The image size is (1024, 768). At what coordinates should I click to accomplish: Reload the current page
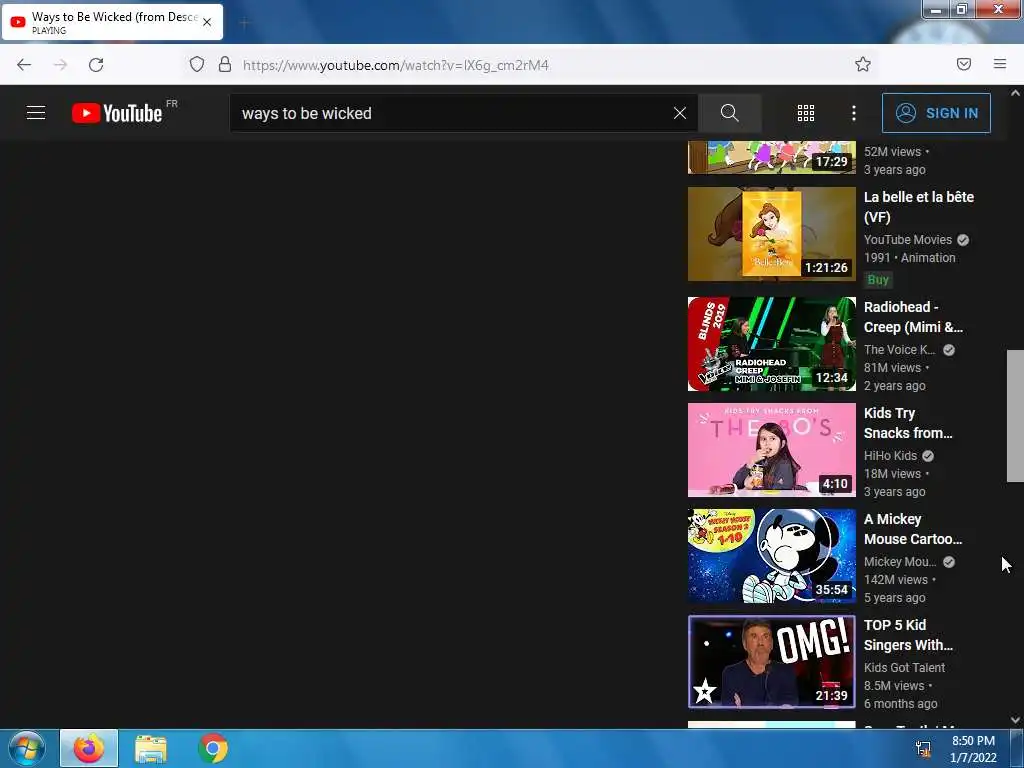96,65
